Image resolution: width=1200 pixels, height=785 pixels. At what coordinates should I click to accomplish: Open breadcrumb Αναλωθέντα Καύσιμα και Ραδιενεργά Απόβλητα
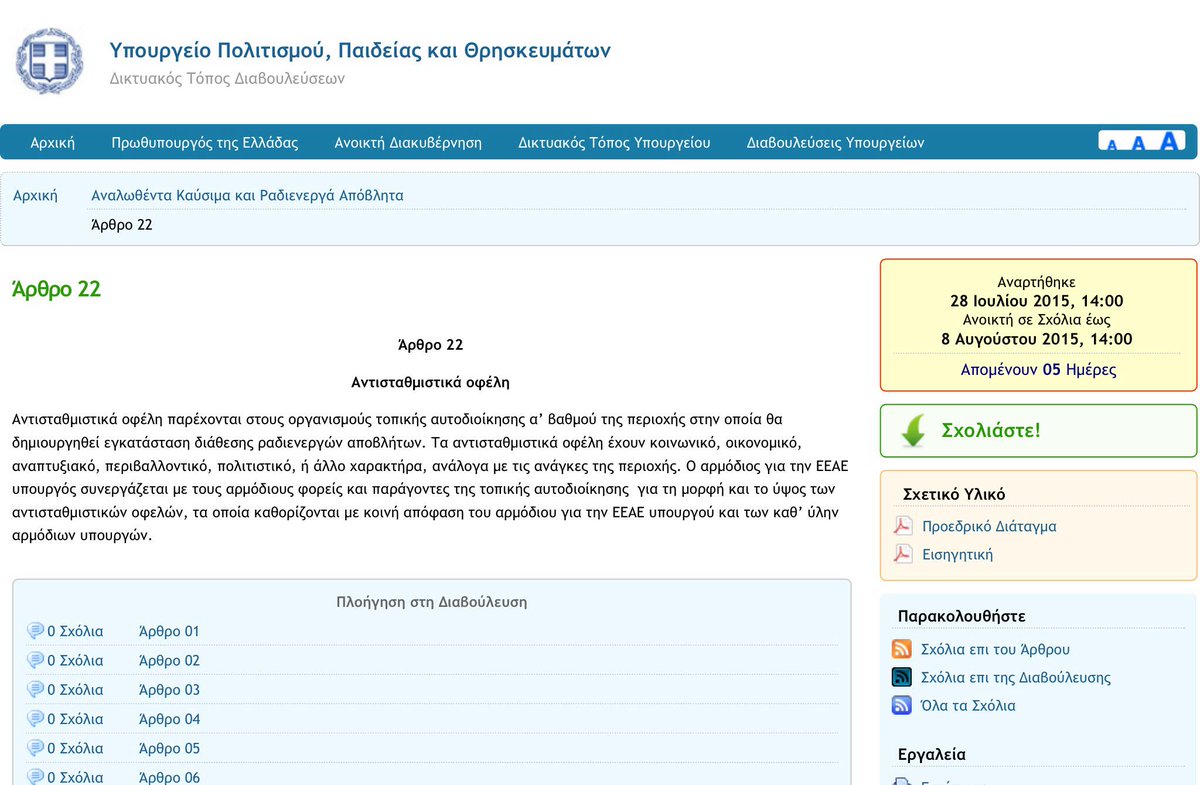point(247,195)
